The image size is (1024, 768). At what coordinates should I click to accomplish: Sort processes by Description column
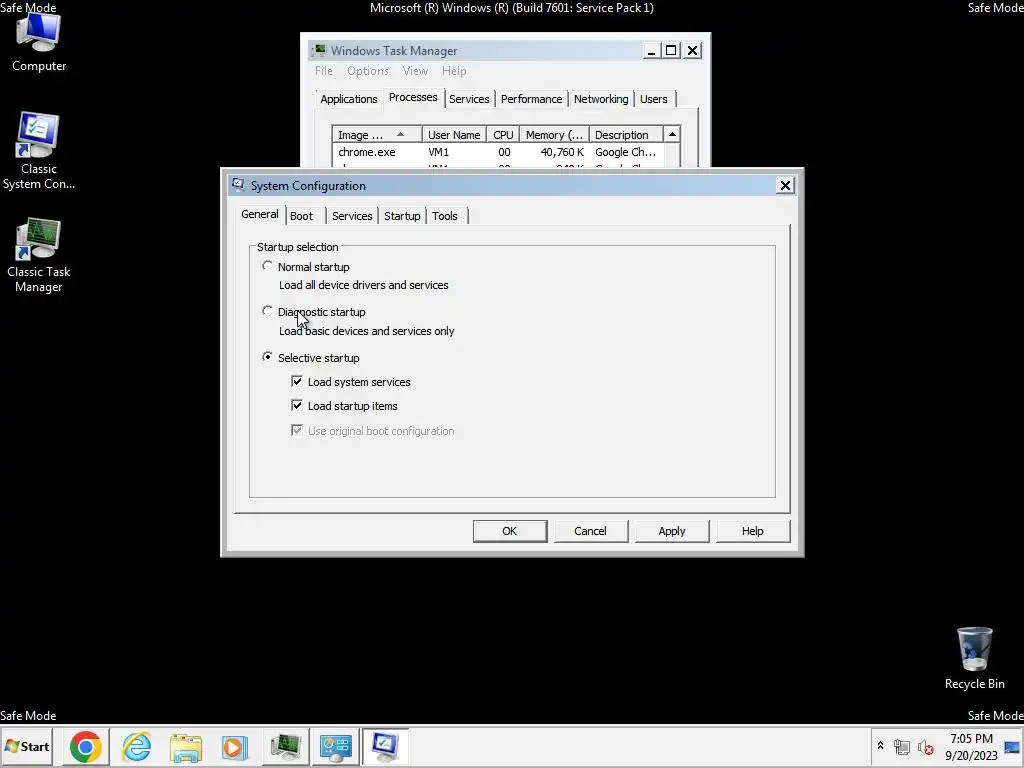(x=626, y=135)
